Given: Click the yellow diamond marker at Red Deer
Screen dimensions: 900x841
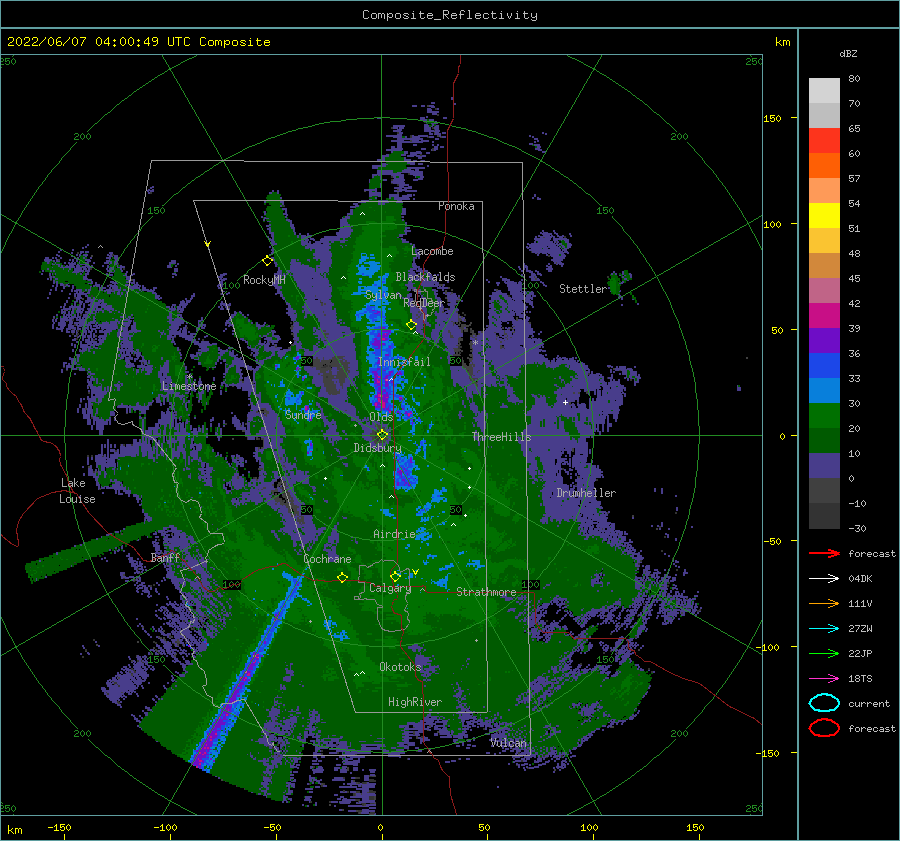Looking at the screenshot, I should click(x=411, y=325).
